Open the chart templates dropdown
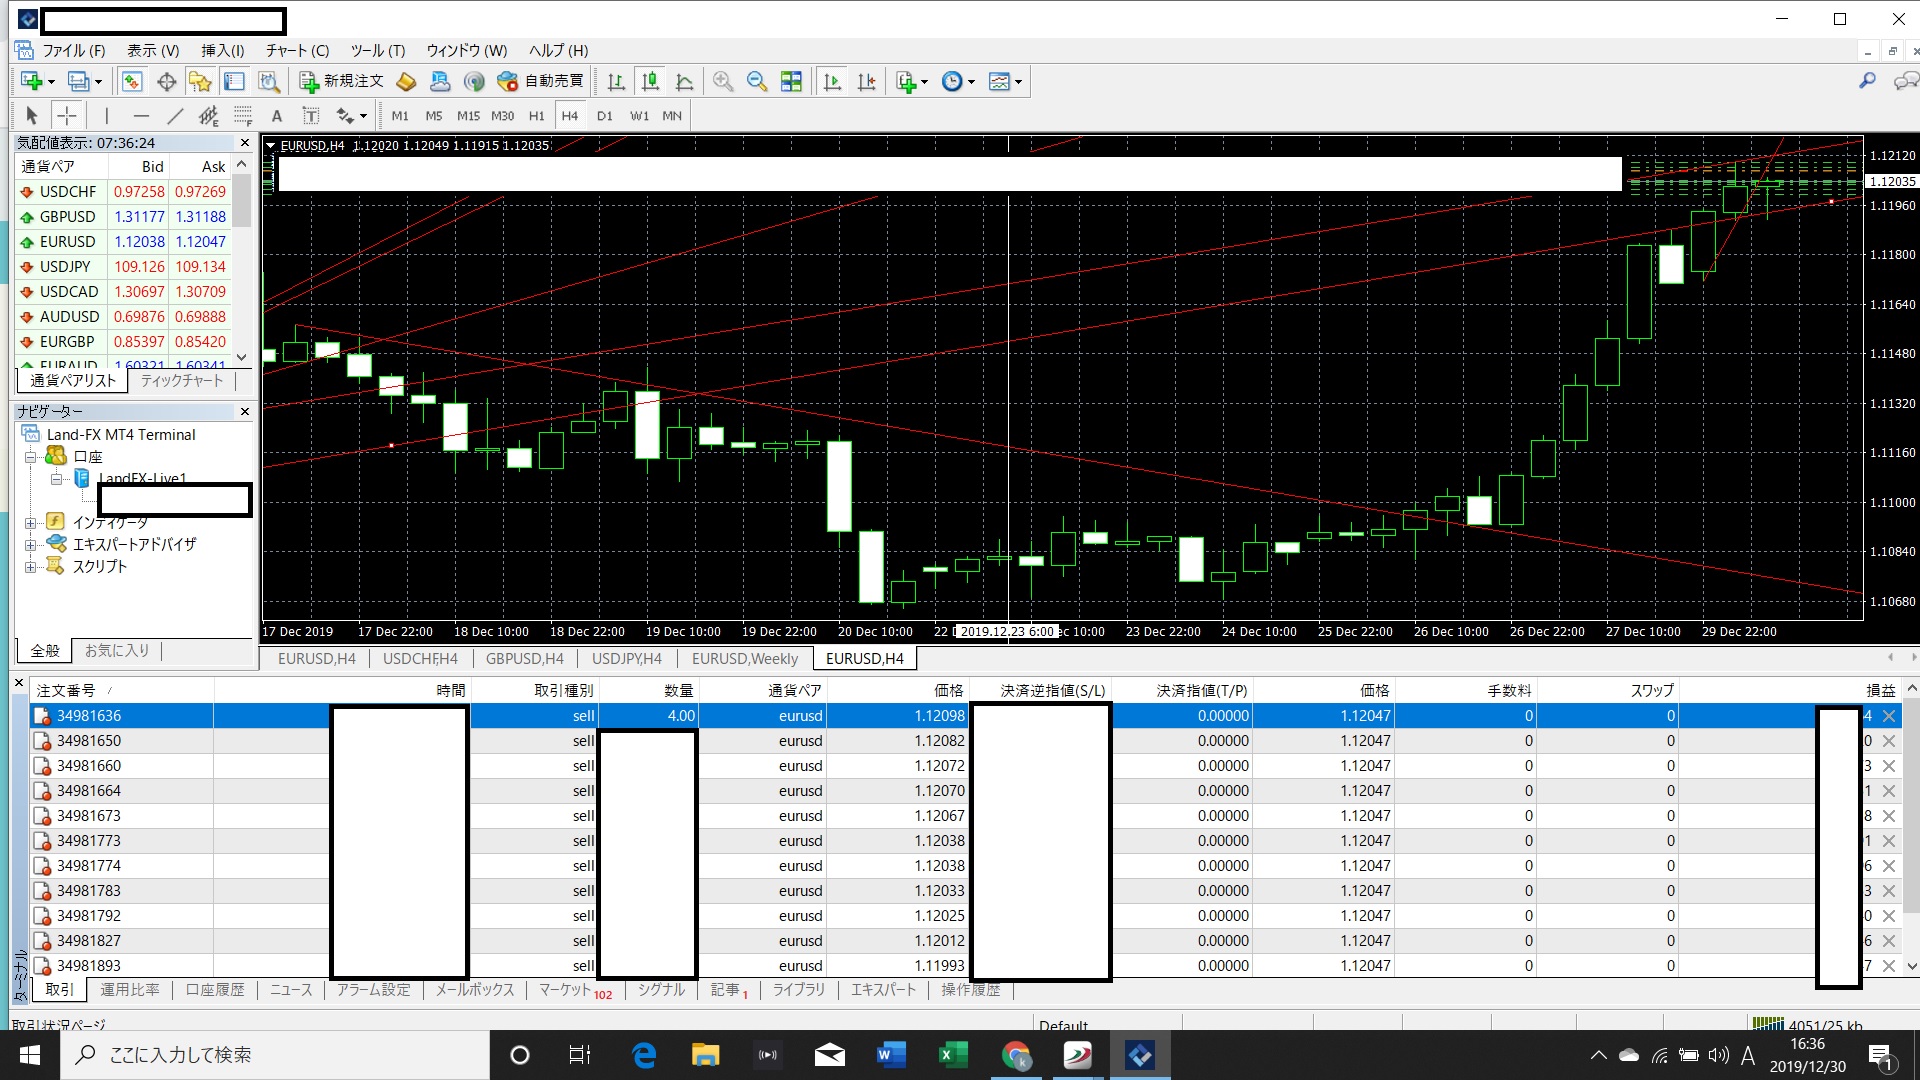1920x1080 pixels. tap(1004, 82)
